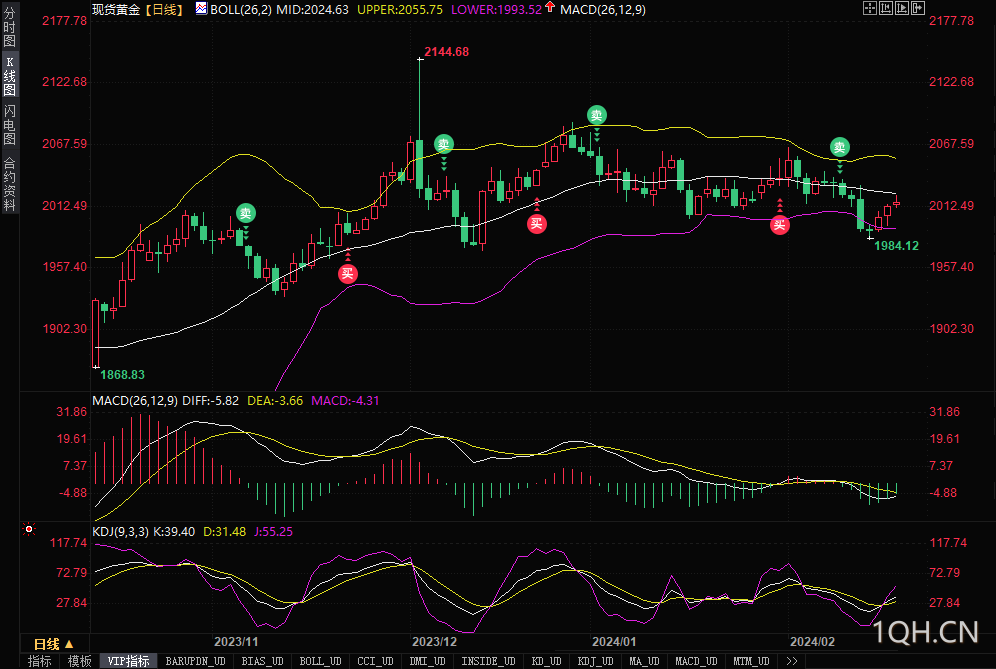Screen dimensions: 996x669
Task: Expand more indicator tabs with >> arrow
Action: click(x=792, y=661)
